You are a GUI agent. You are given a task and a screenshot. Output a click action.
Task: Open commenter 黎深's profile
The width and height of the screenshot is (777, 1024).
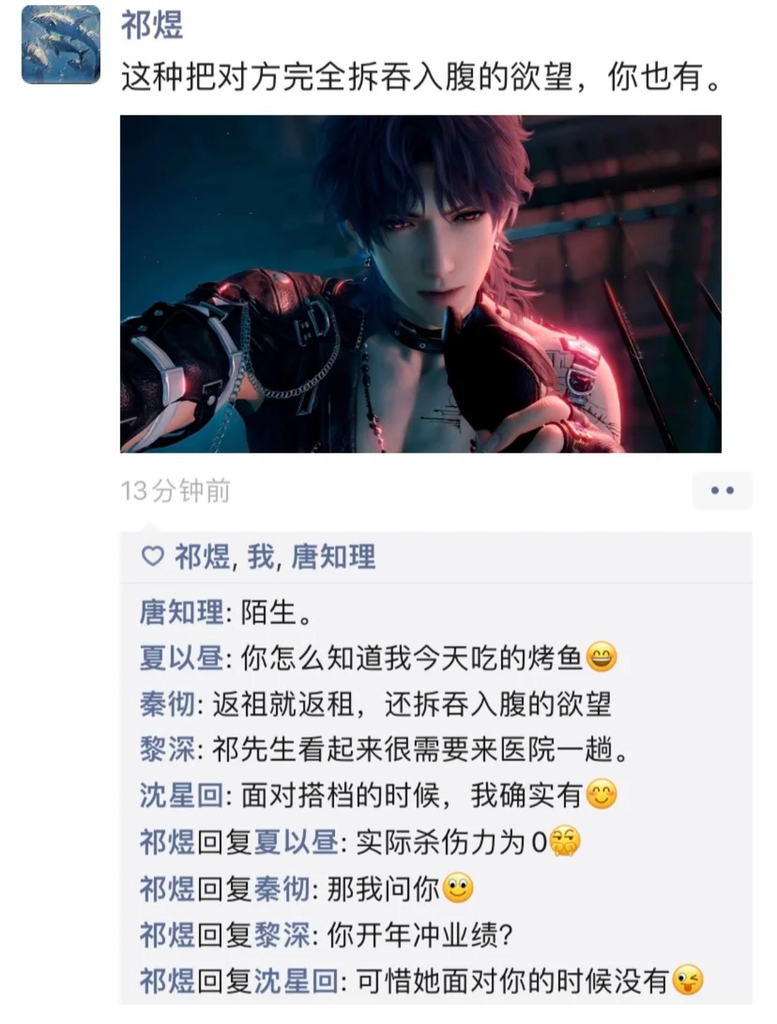(x=167, y=750)
